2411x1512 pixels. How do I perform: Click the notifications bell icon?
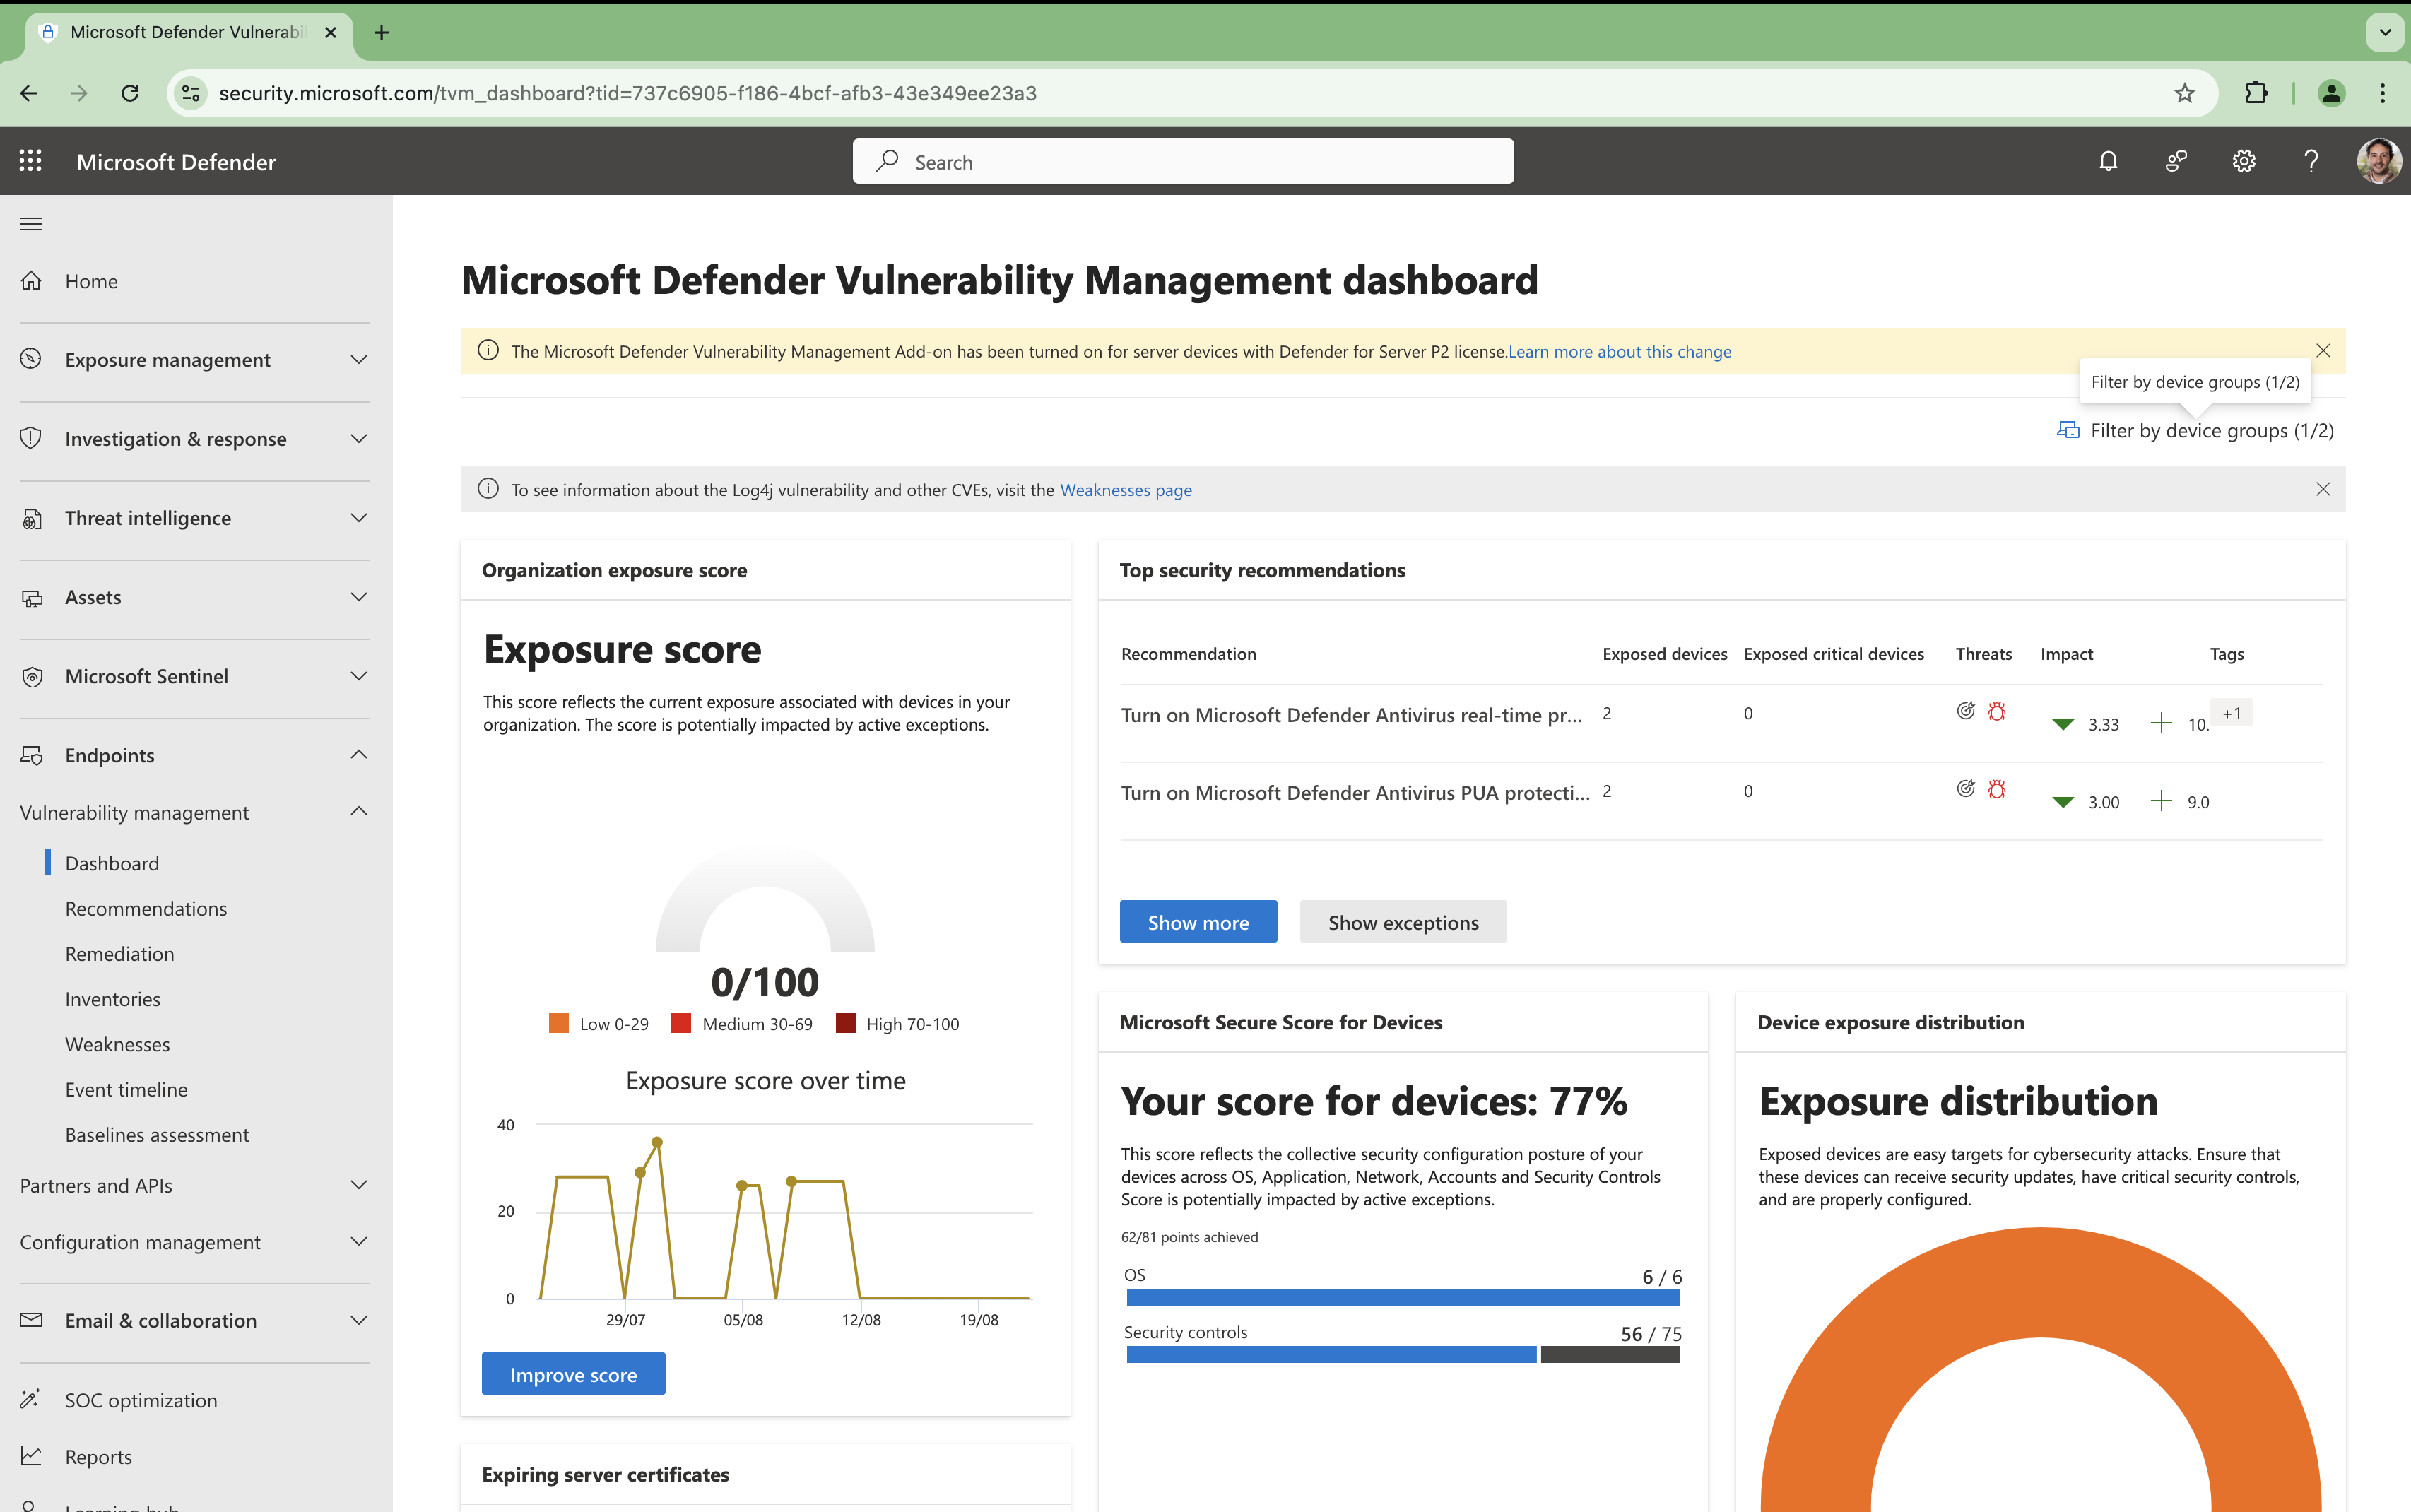tap(2108, 161)
